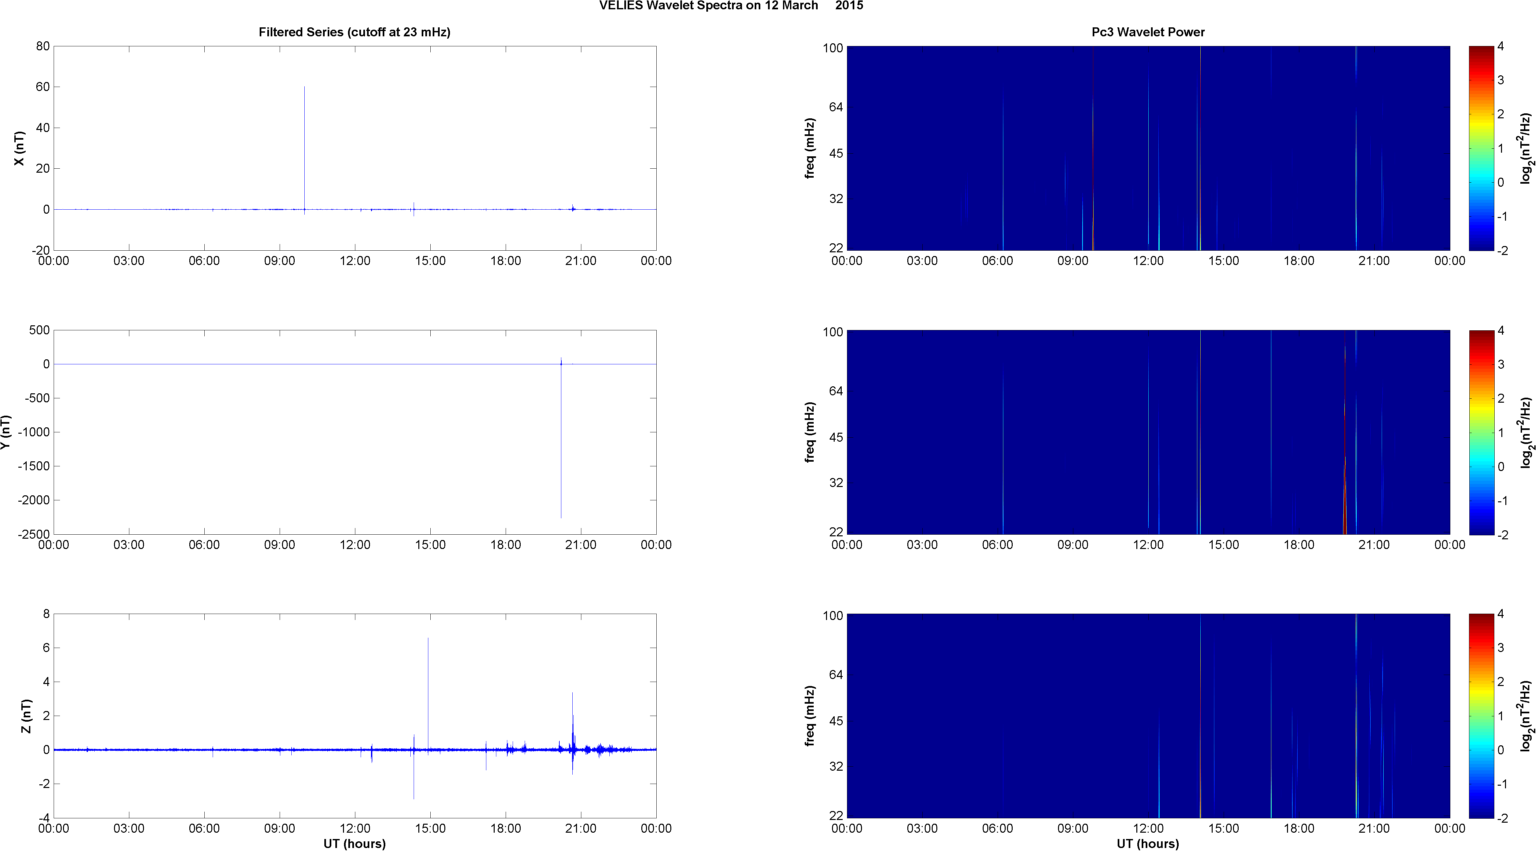This screenshot has height=851, width=1536.
Task: Click the large negative spike in the Y series plot
Action: point(561,440)
